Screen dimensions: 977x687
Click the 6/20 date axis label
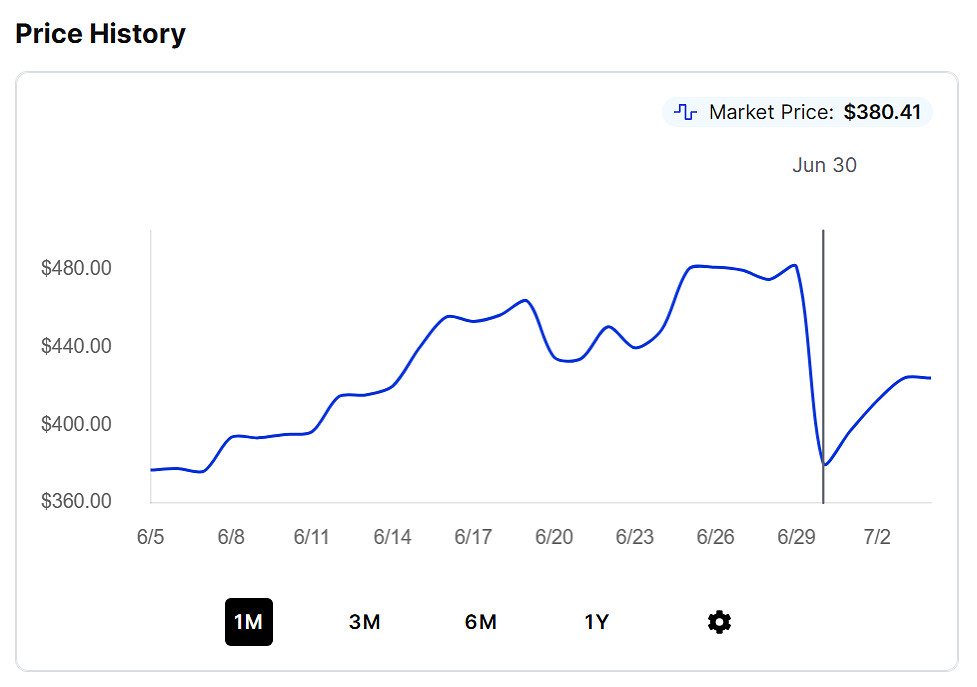[554, 537]
